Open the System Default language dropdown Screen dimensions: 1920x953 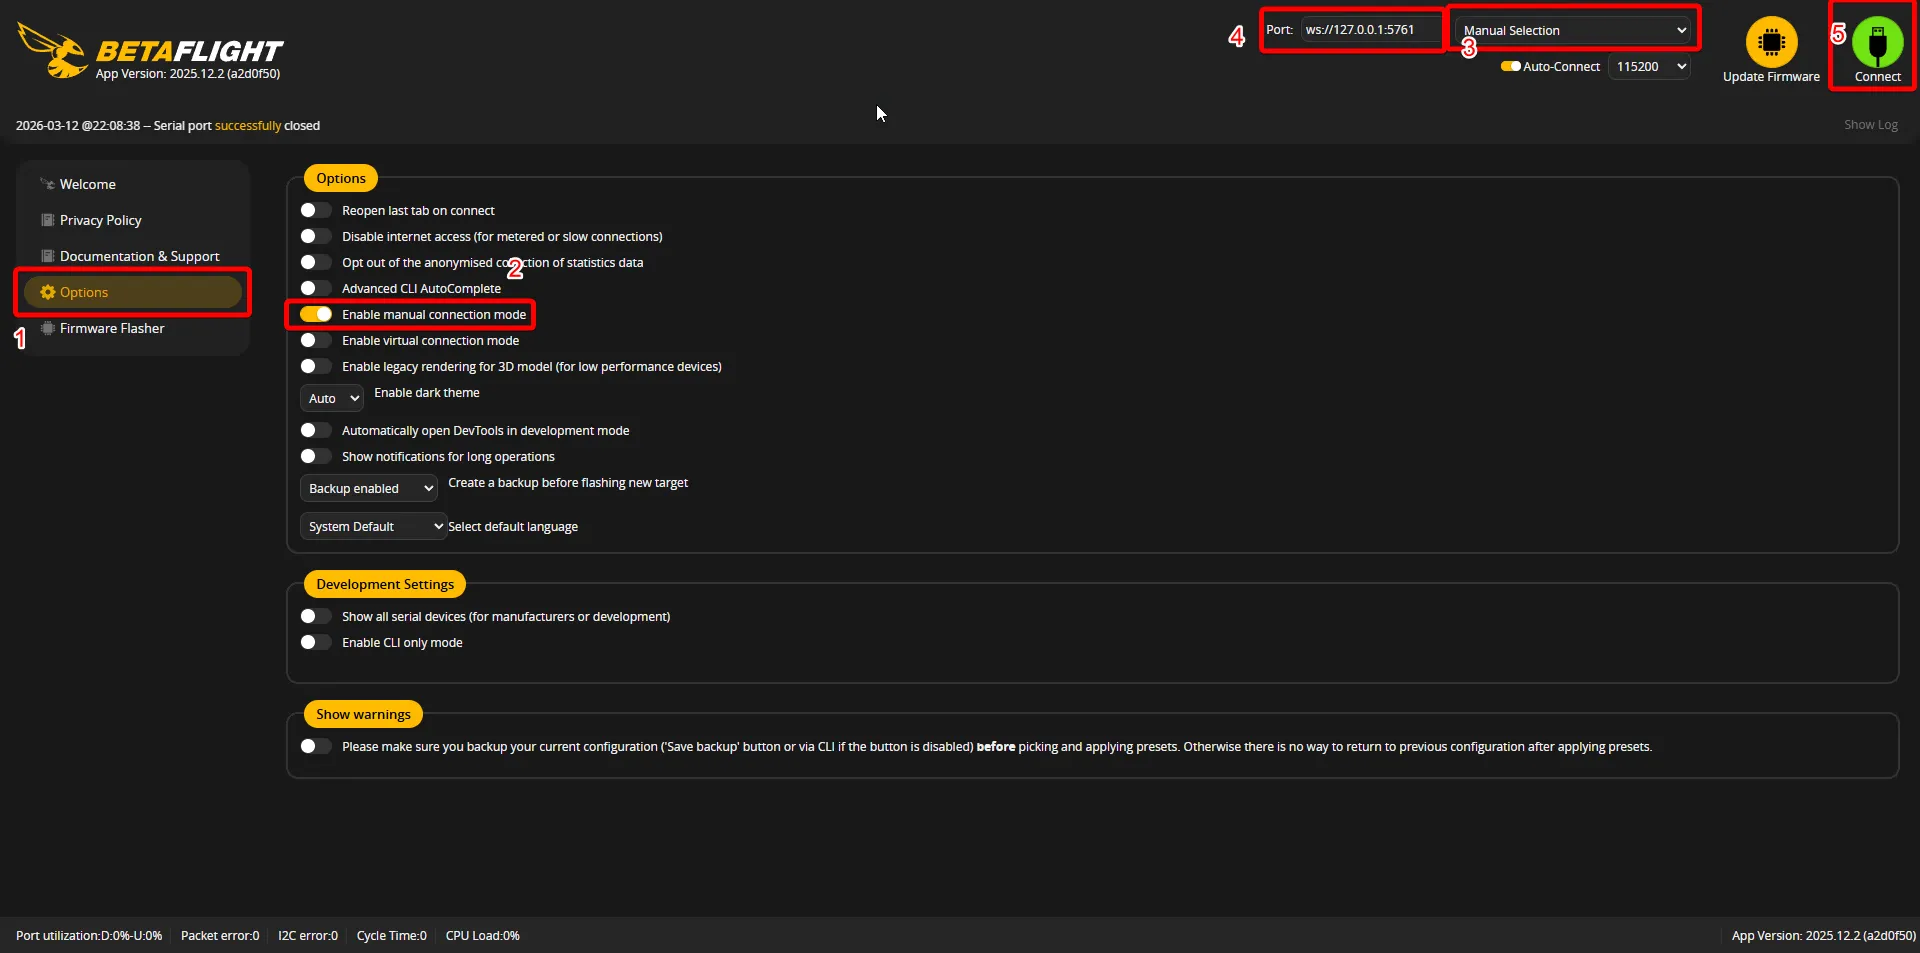(373, 526)
